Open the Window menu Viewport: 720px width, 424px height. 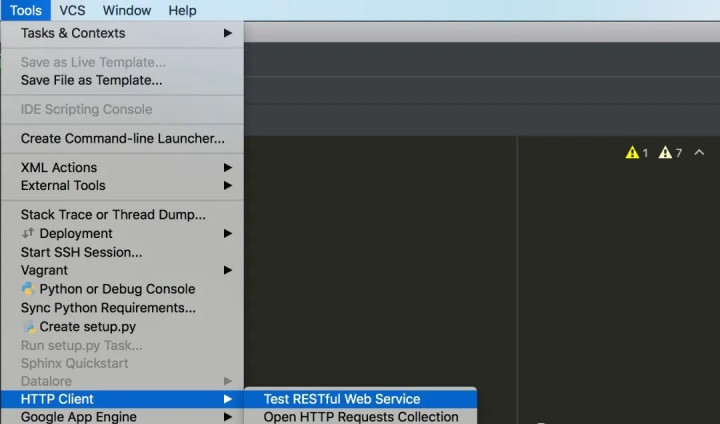point(127,10)
